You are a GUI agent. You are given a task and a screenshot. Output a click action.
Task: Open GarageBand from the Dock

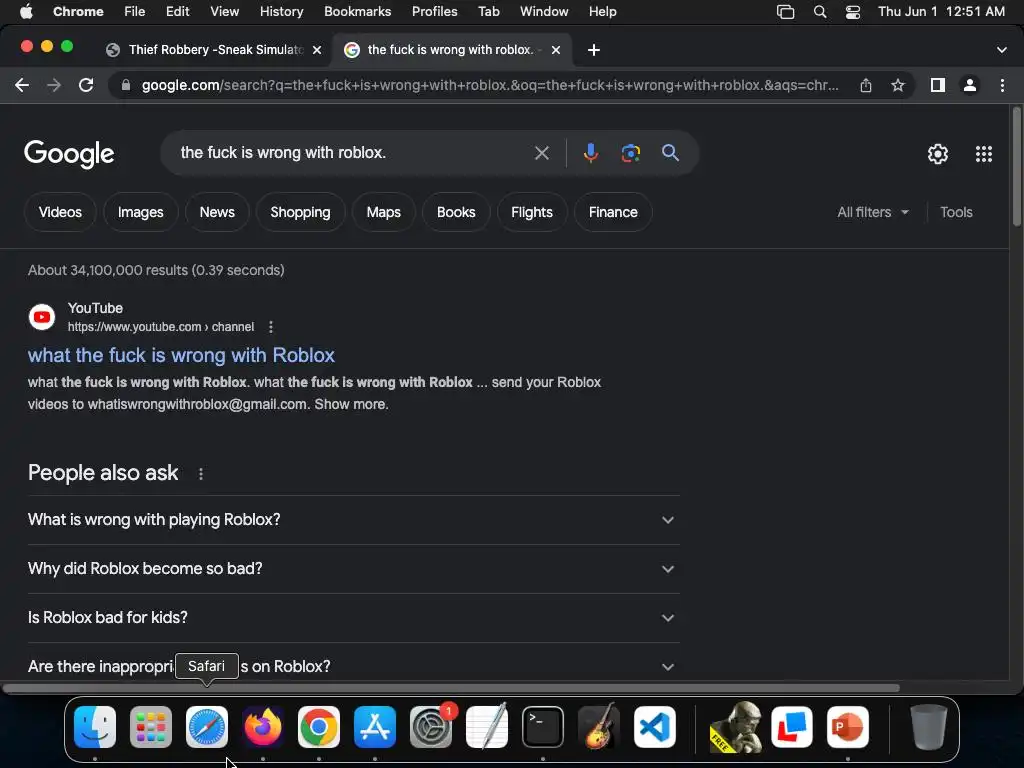[x=598, y=726]
